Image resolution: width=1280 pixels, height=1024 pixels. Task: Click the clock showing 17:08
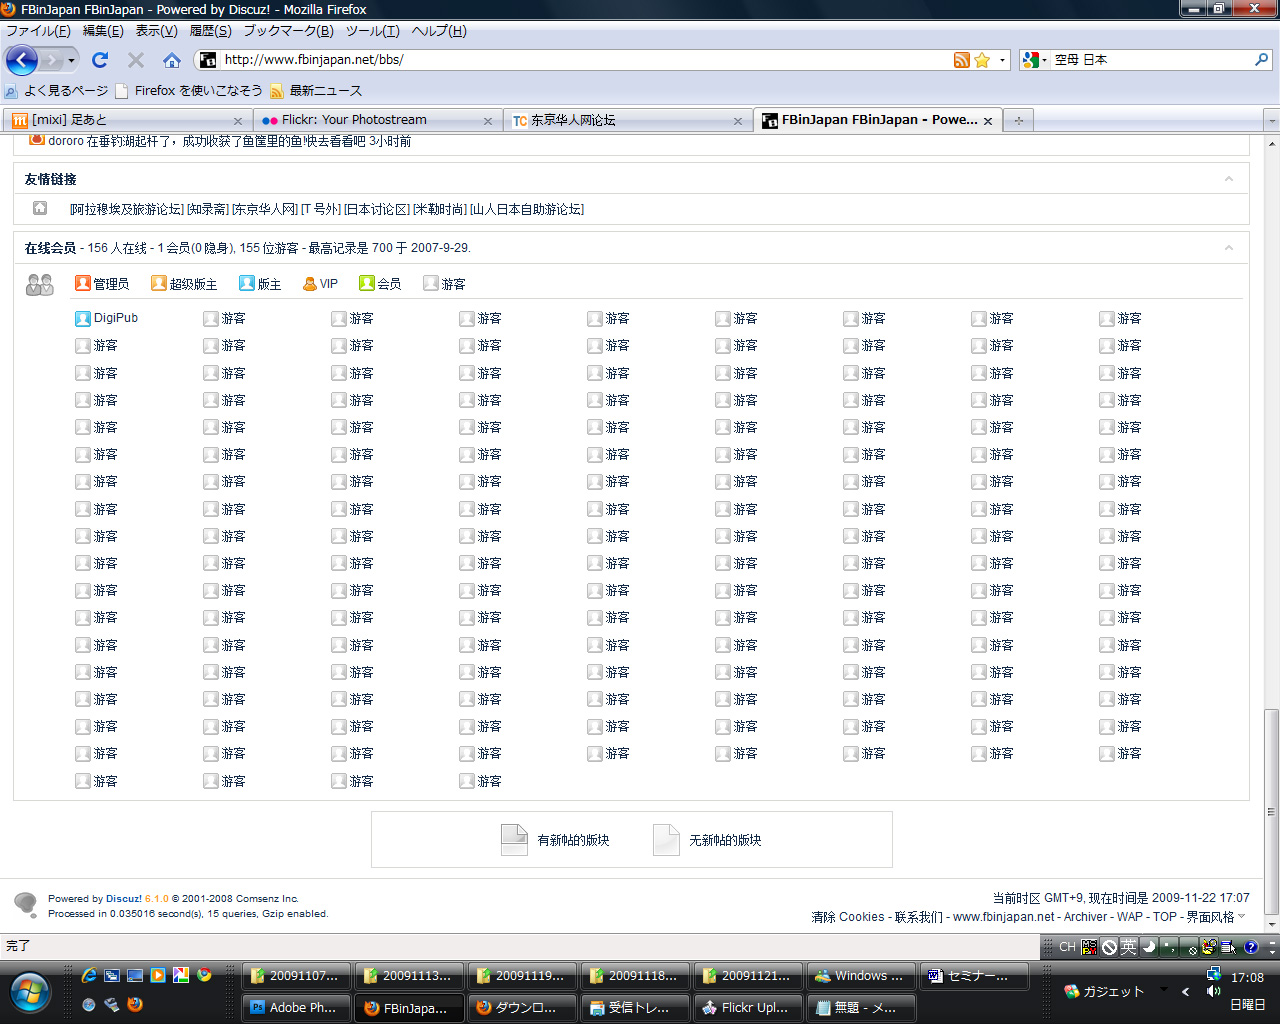(x=1247, y=978)
